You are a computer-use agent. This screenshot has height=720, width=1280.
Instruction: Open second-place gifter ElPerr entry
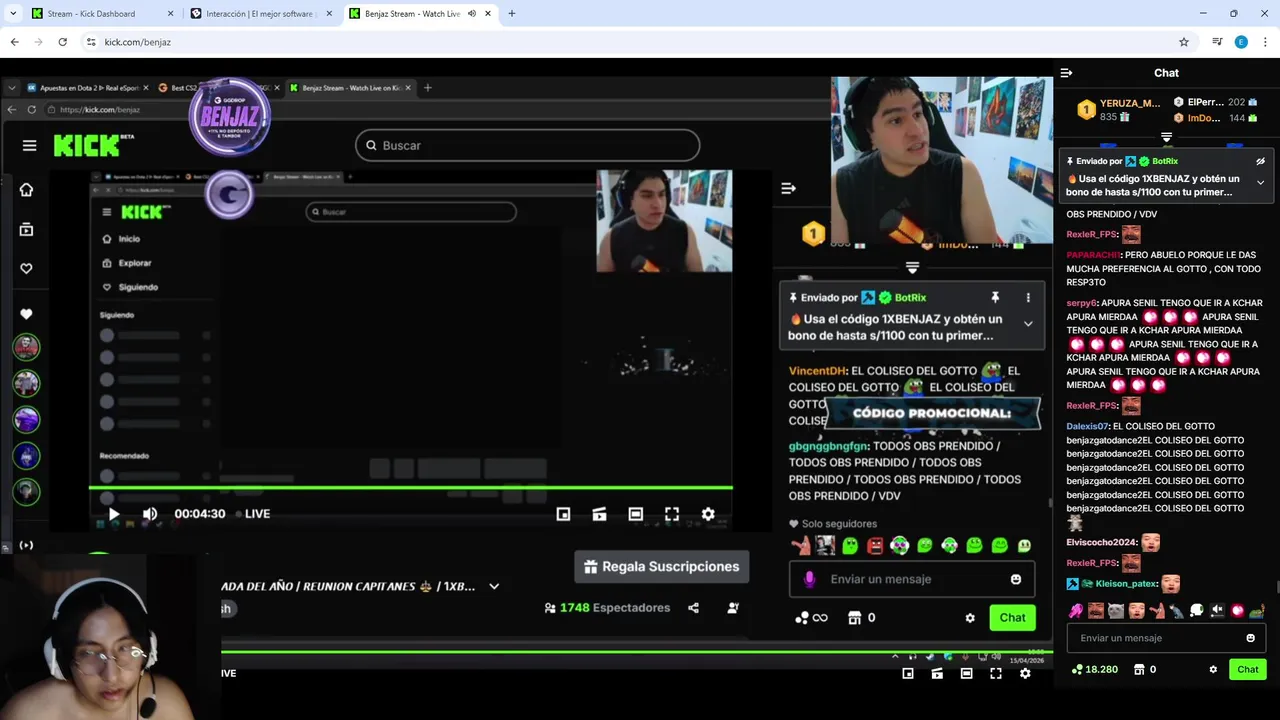pos(1215,102)
